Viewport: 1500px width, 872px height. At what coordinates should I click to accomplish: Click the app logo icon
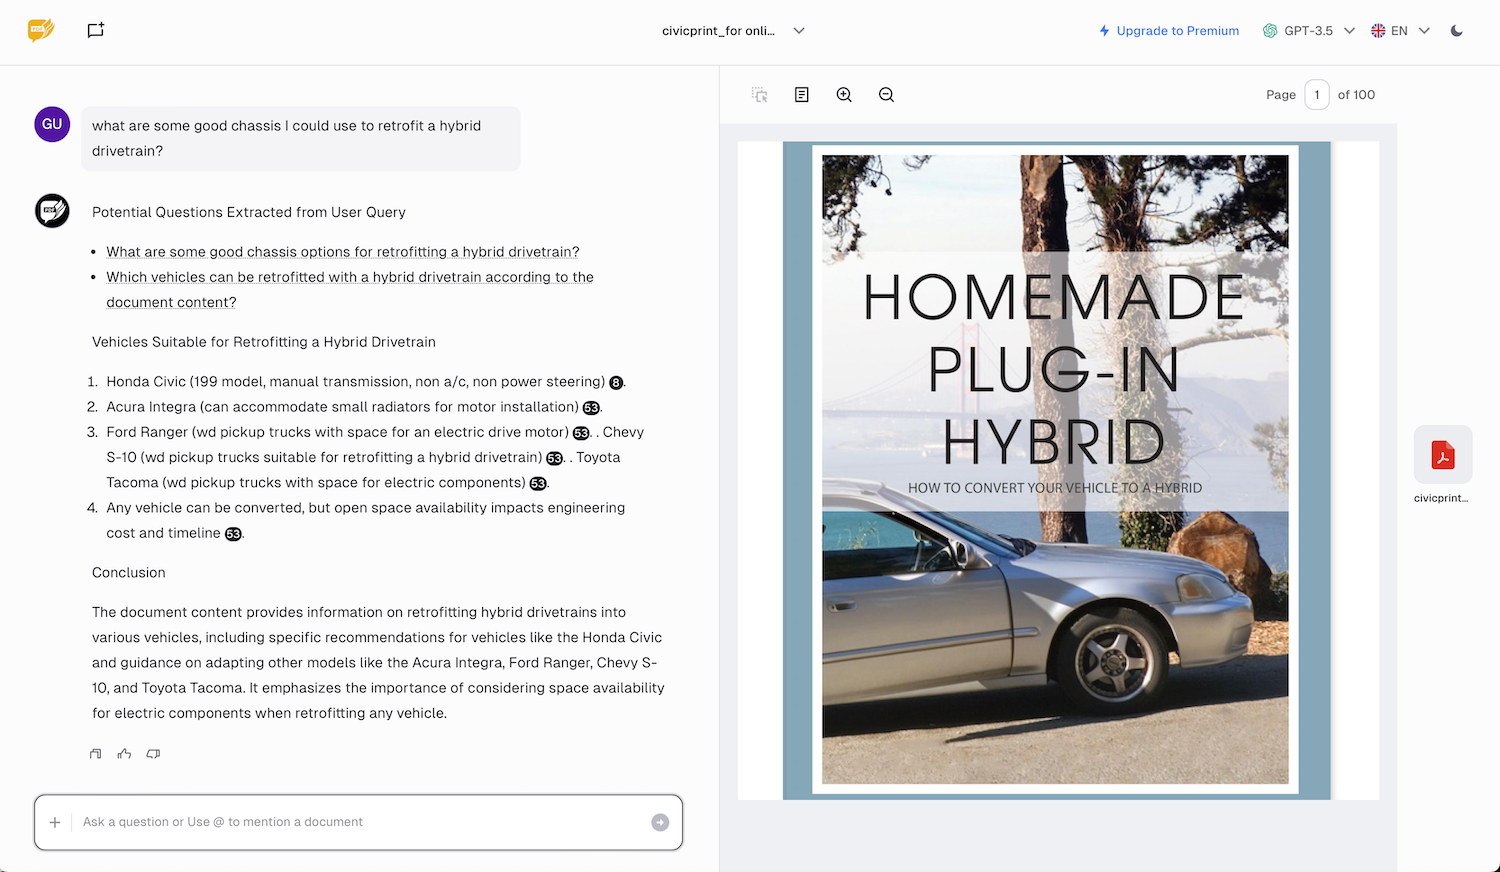[x=41, y=30]
